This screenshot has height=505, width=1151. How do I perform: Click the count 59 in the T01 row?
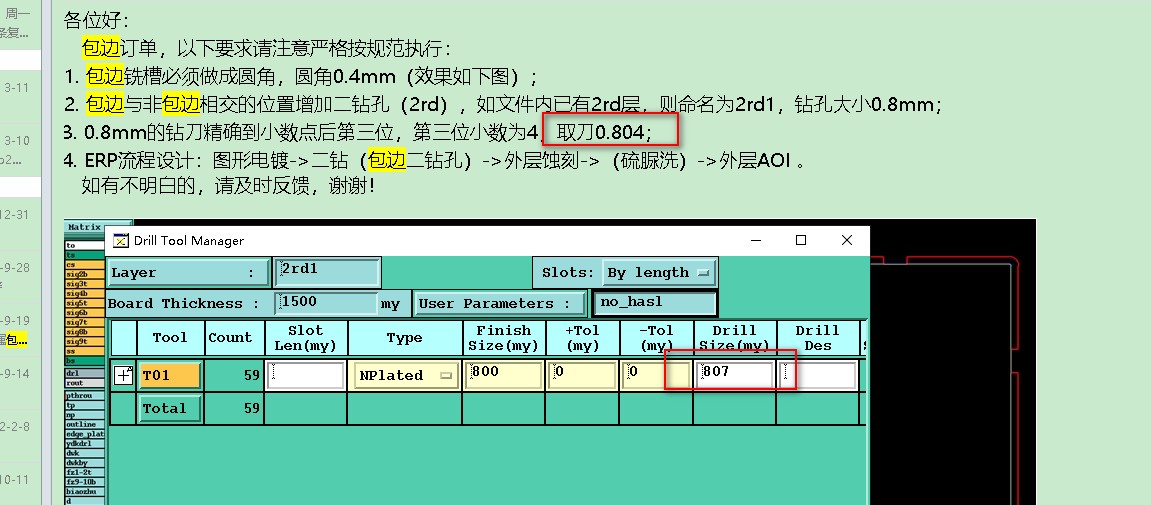click(252, 375)
